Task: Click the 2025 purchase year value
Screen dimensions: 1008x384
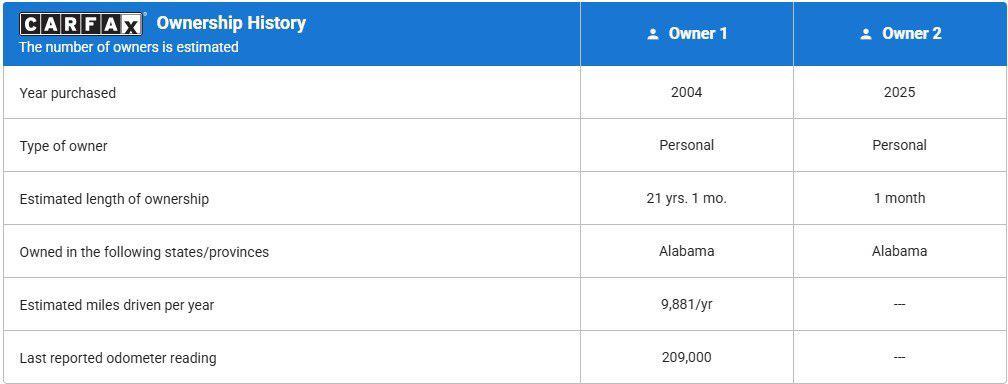Action: coord(899,93)
